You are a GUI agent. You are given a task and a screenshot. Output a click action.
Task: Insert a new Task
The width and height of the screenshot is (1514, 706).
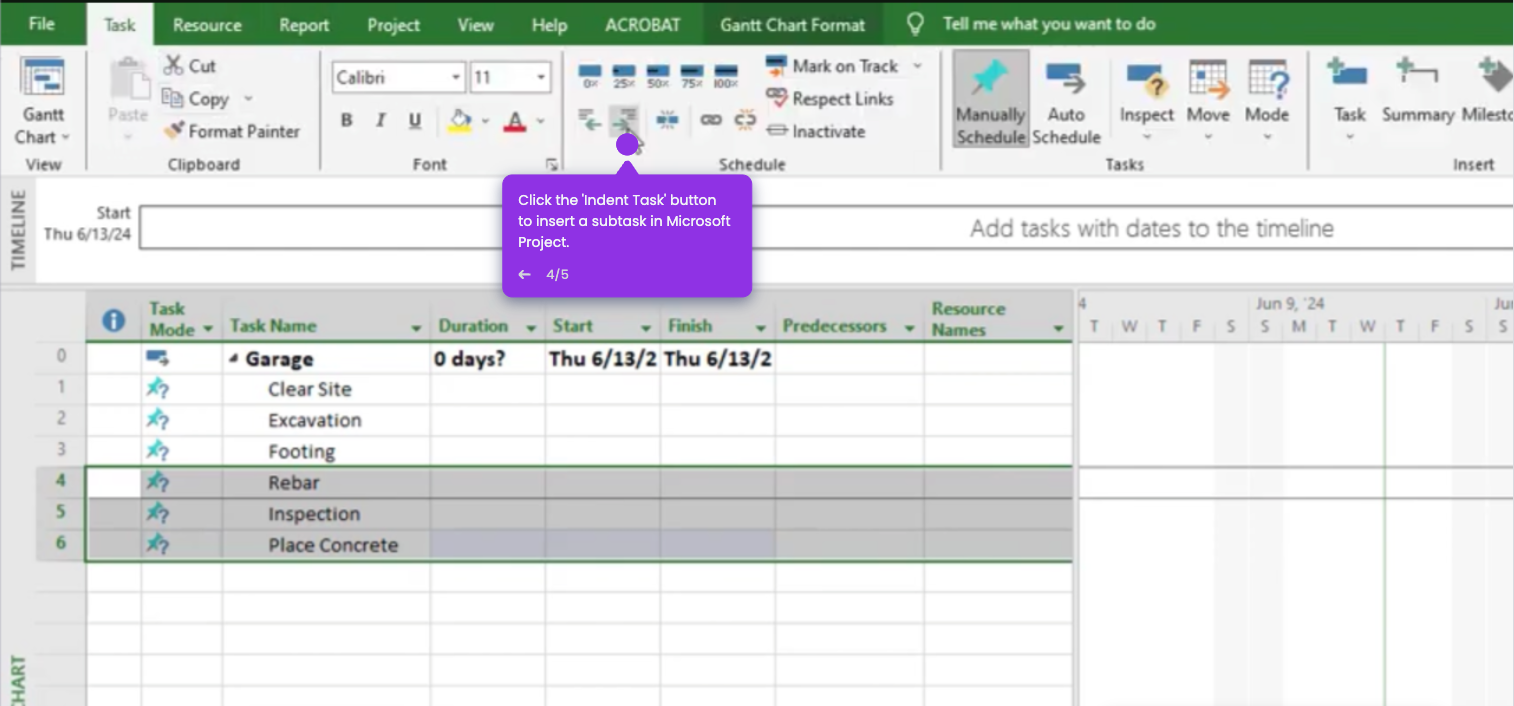click(1349, 101)
